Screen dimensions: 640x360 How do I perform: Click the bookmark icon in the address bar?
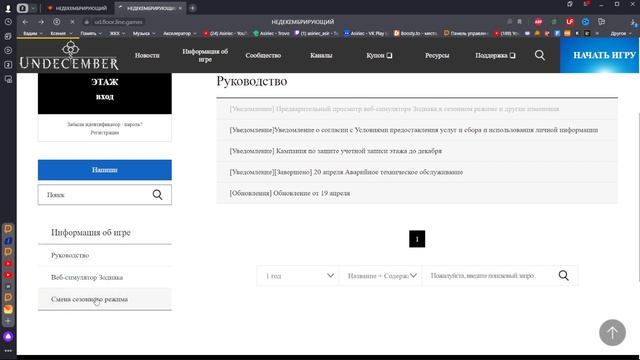[x=520, y=22]
